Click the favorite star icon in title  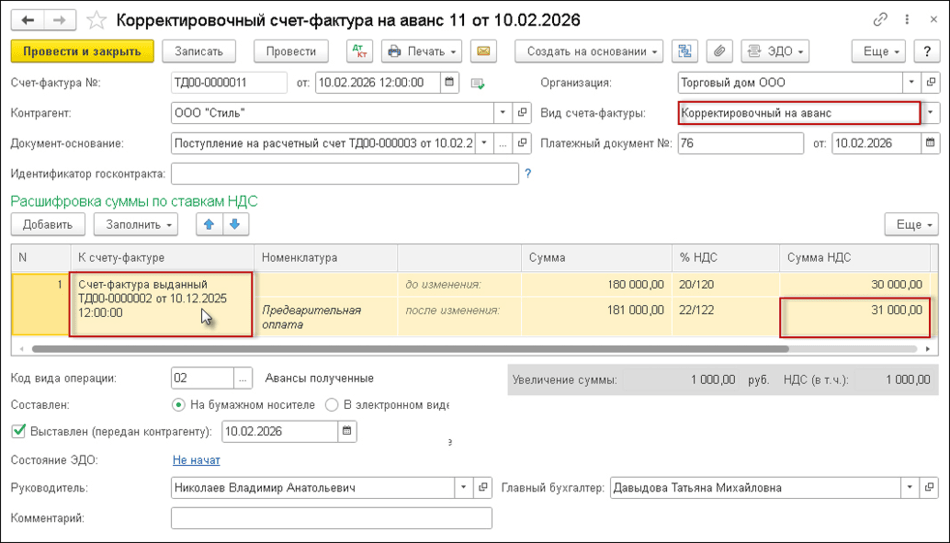pos(97,20)
